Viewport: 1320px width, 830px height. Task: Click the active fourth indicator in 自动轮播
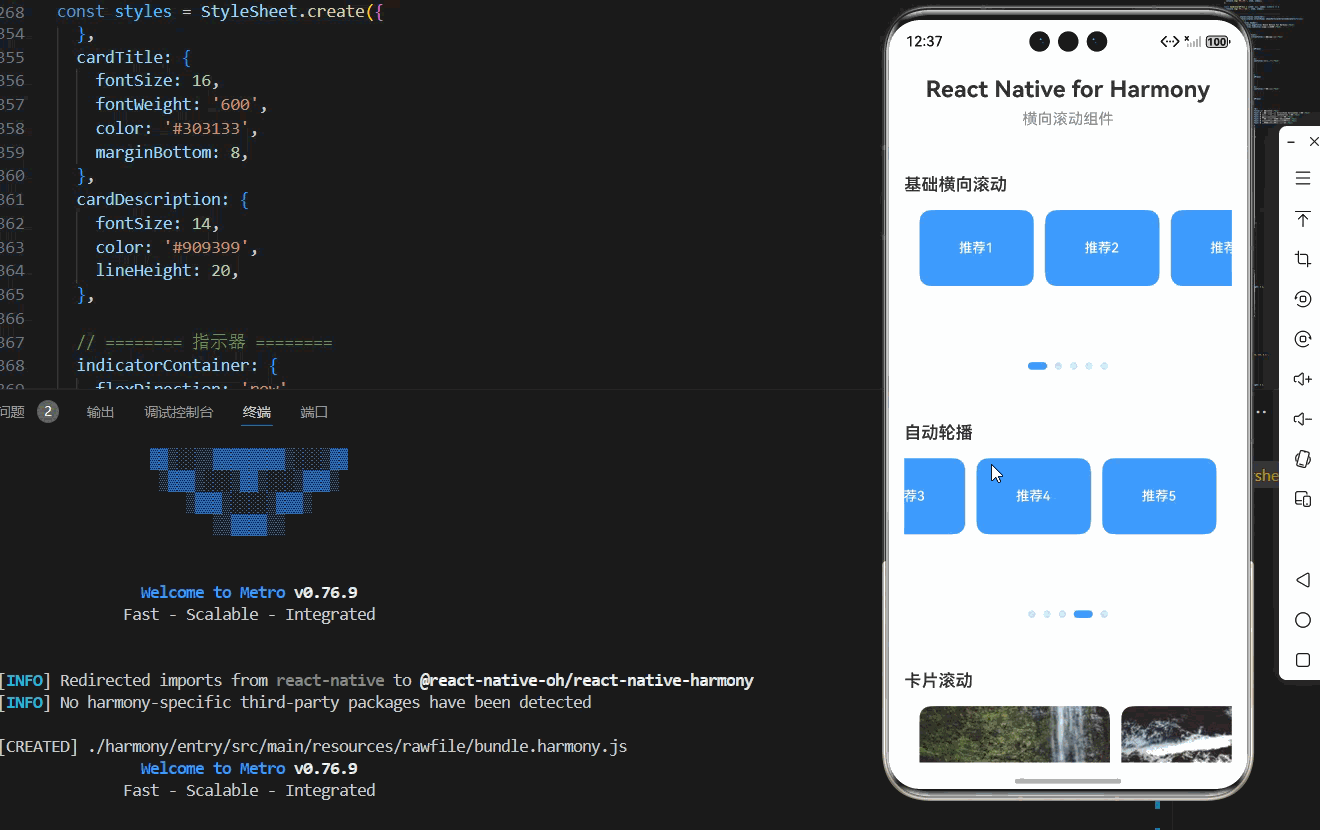[1083, 614]
